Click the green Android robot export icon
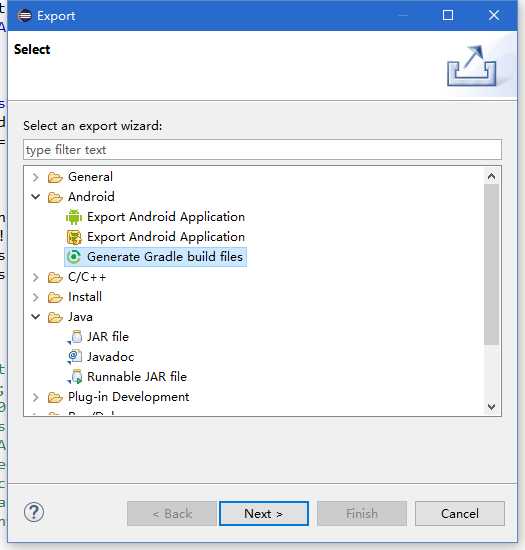Image resolution: width=525 pixels, height=550 pixels. [x=74, y=217]
